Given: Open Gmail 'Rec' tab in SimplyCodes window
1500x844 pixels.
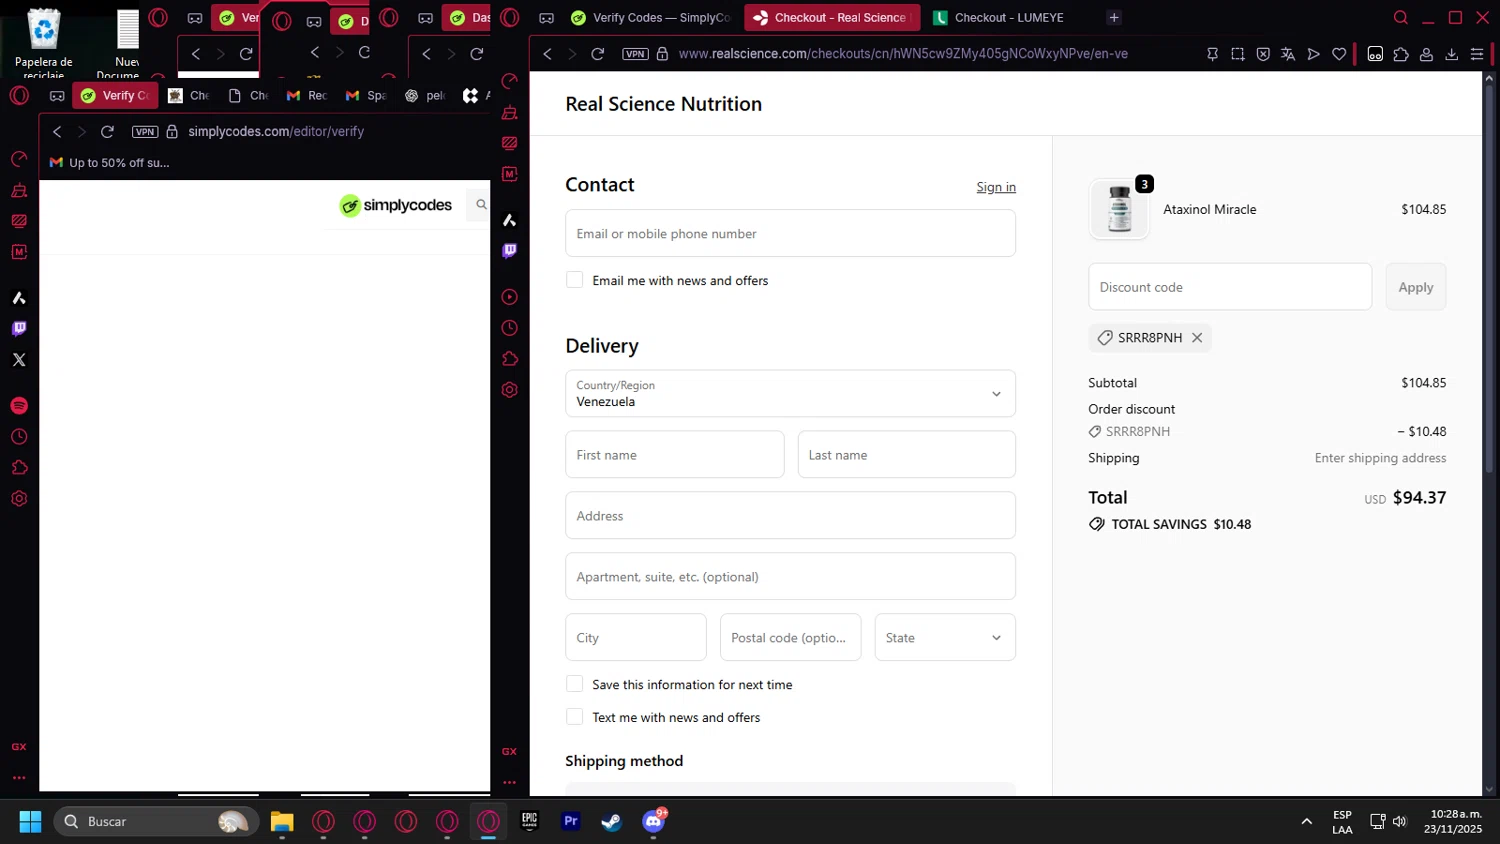Looking at the screenshot, I should tap(307, 95).
